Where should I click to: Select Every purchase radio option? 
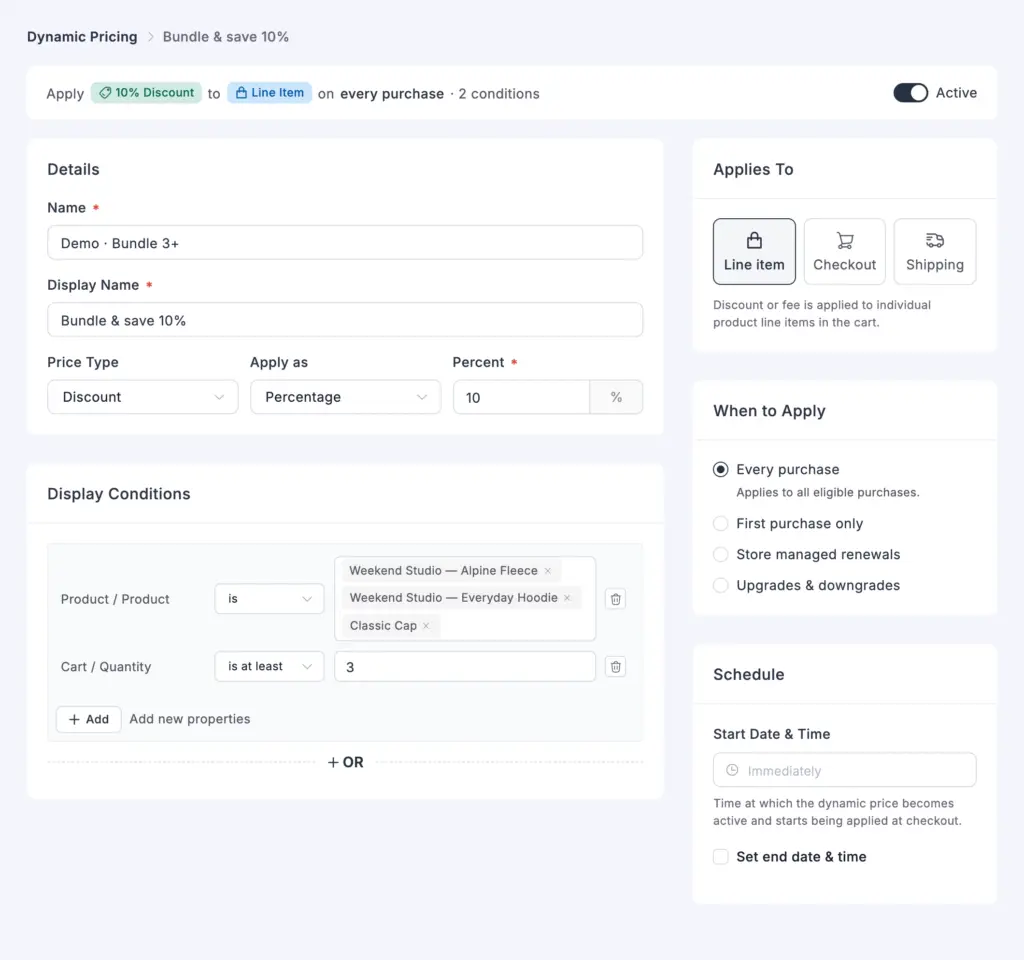point(720,470)
